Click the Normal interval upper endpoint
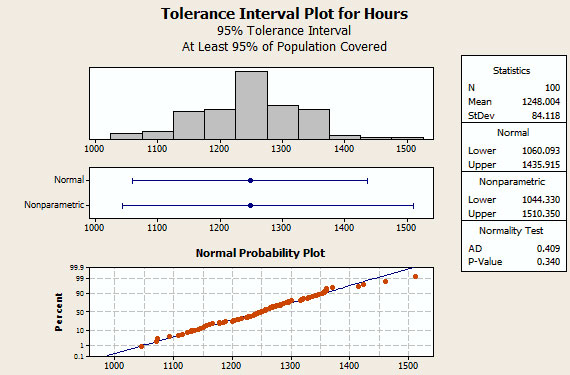The height and width of the screenshot is (375, 570). point(368,181)
